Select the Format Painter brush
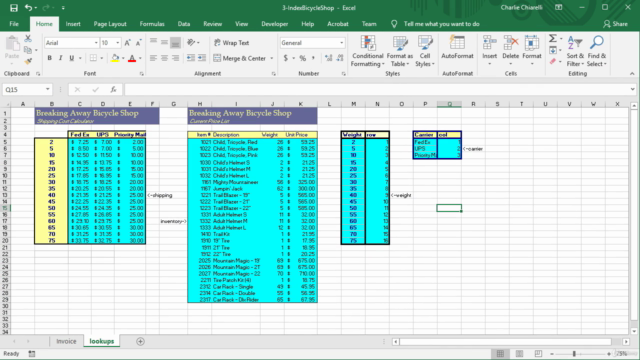The height and width of the screenshot is (360, 640). (x=28, y=61)
